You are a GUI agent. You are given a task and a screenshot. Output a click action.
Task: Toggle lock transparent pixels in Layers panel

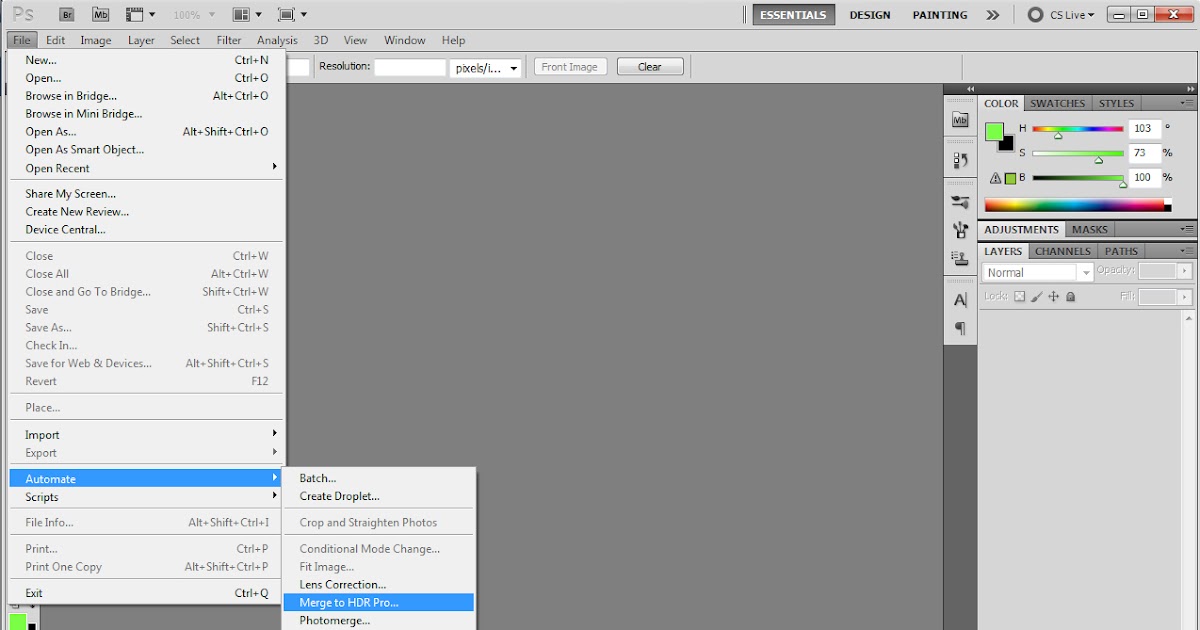tap(1020, 297)
